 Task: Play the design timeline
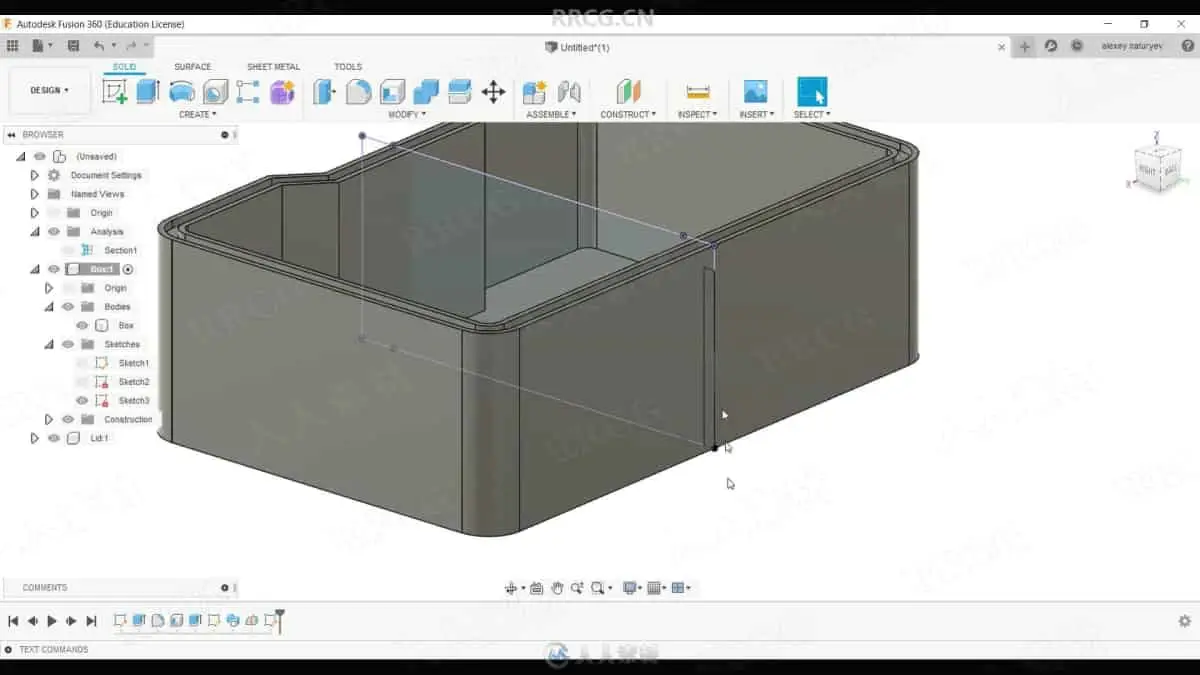(52, 621)
